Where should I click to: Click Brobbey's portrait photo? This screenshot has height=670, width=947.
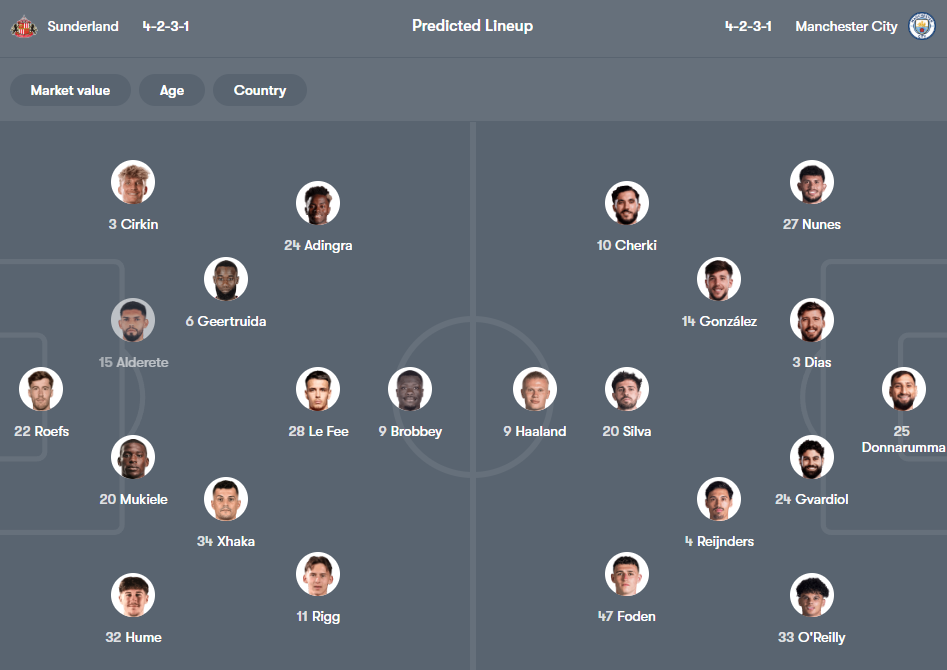coord(411,389)
